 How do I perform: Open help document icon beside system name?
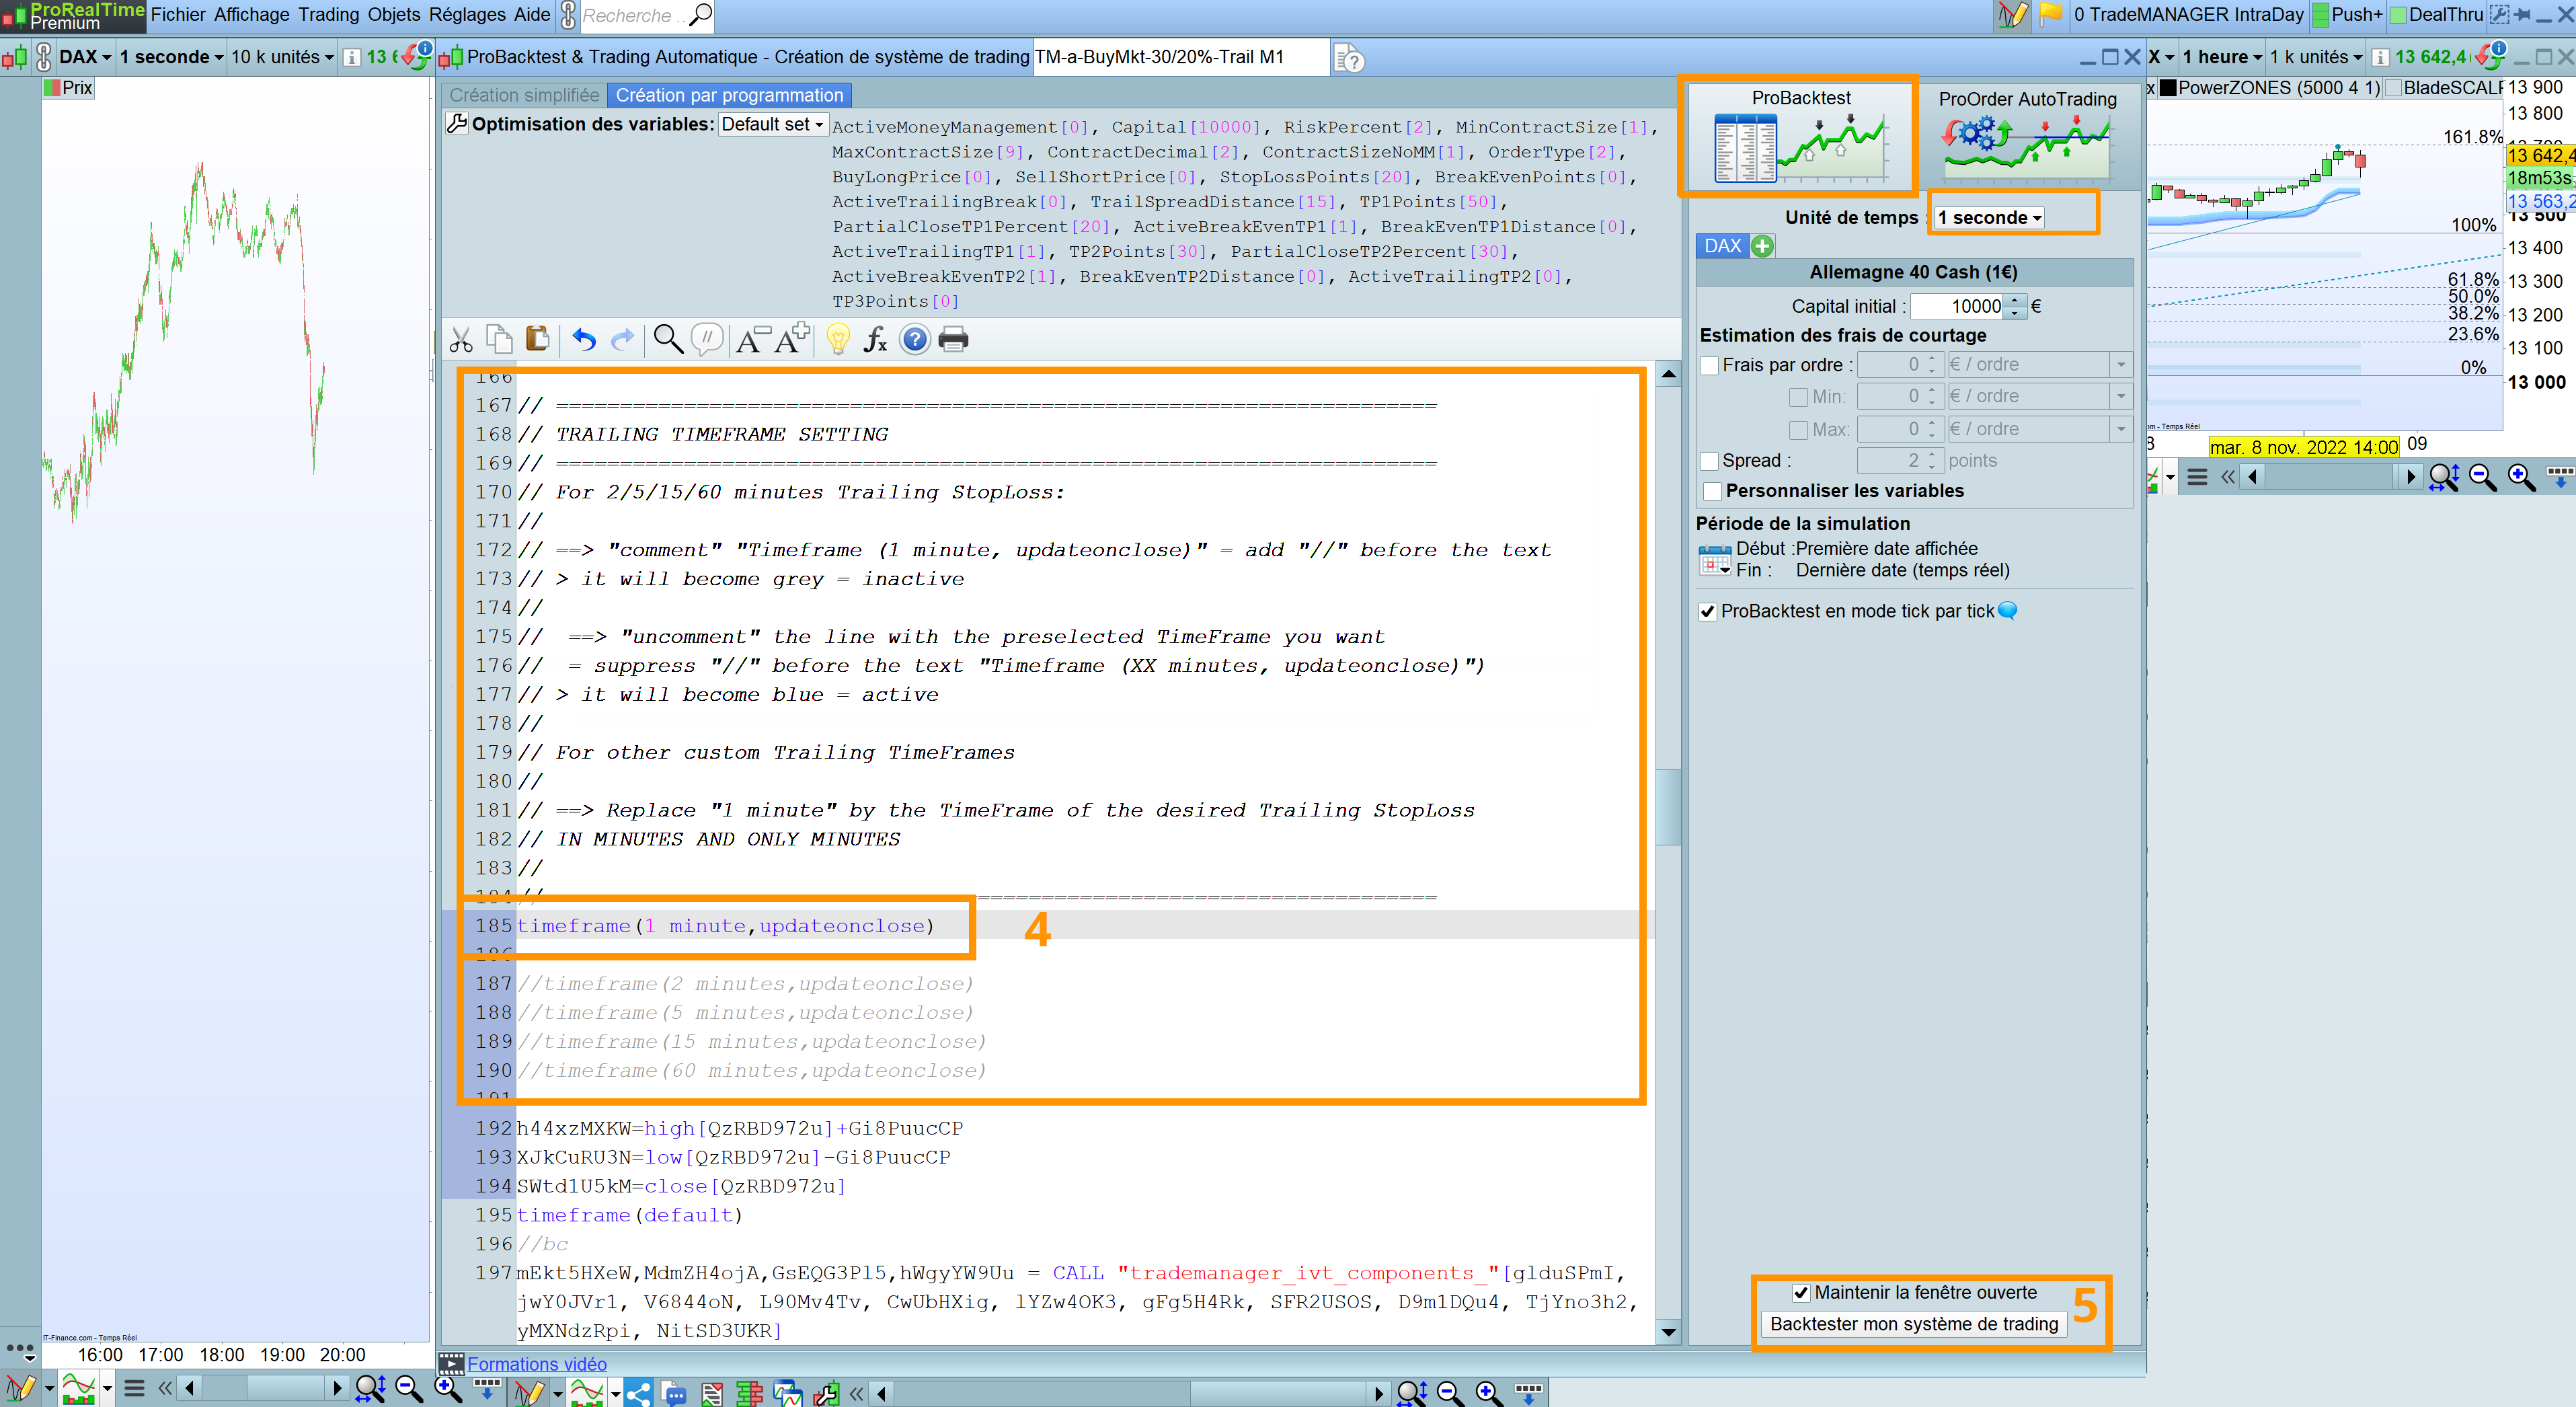[x=1349, y=59]
